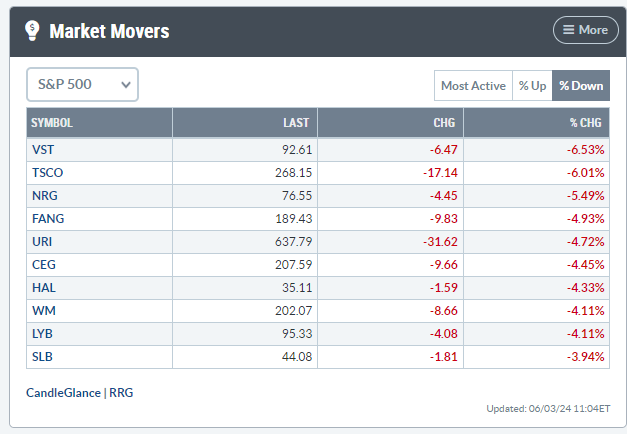
Task: Select the % Down tab
Action: pyautogui.click(x=581, y=86)
